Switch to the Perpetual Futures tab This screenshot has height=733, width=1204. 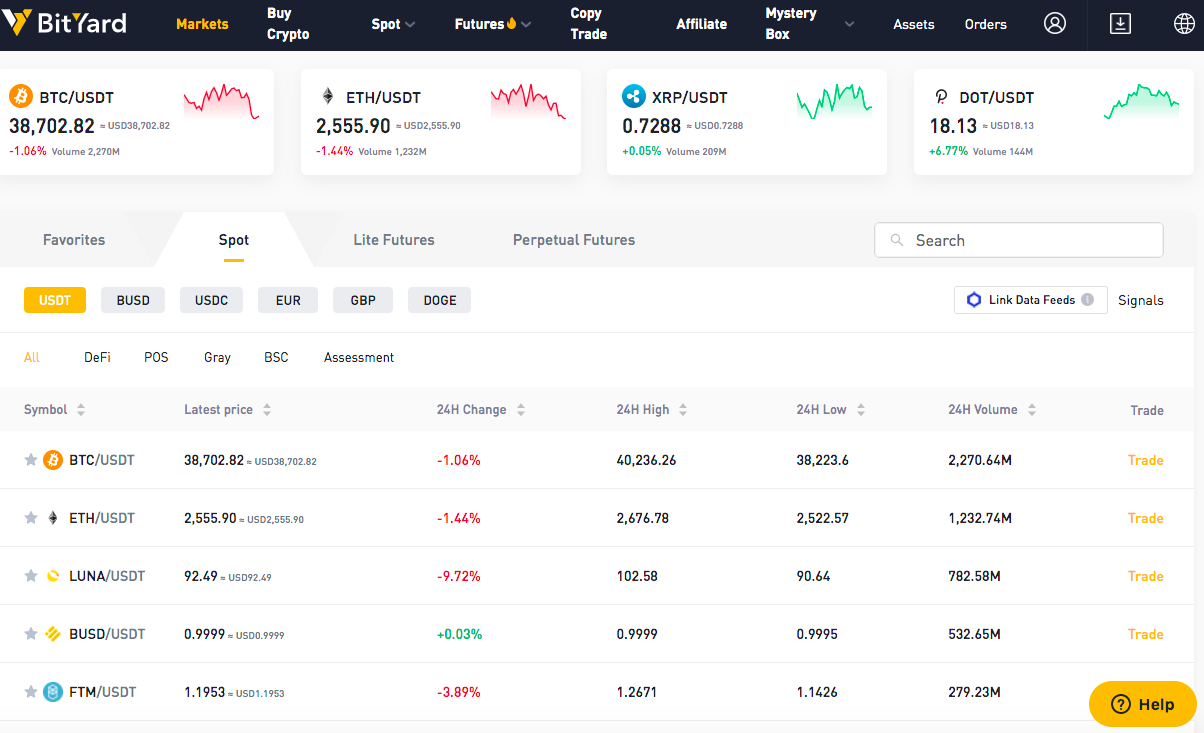[x=574, y=240]
